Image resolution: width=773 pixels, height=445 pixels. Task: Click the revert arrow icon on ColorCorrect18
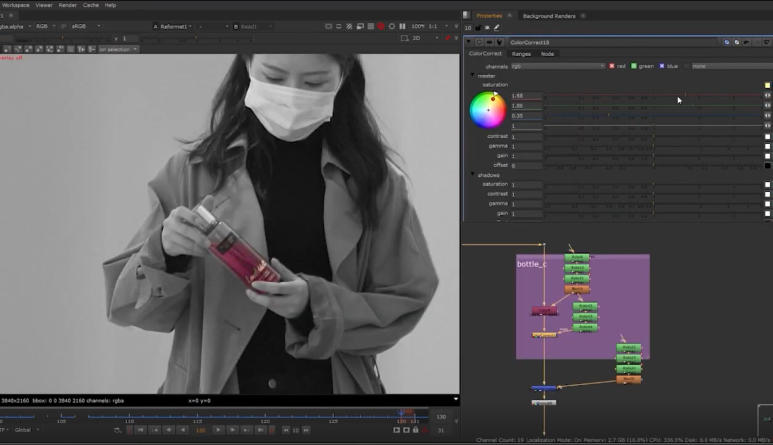pos(746,42)
